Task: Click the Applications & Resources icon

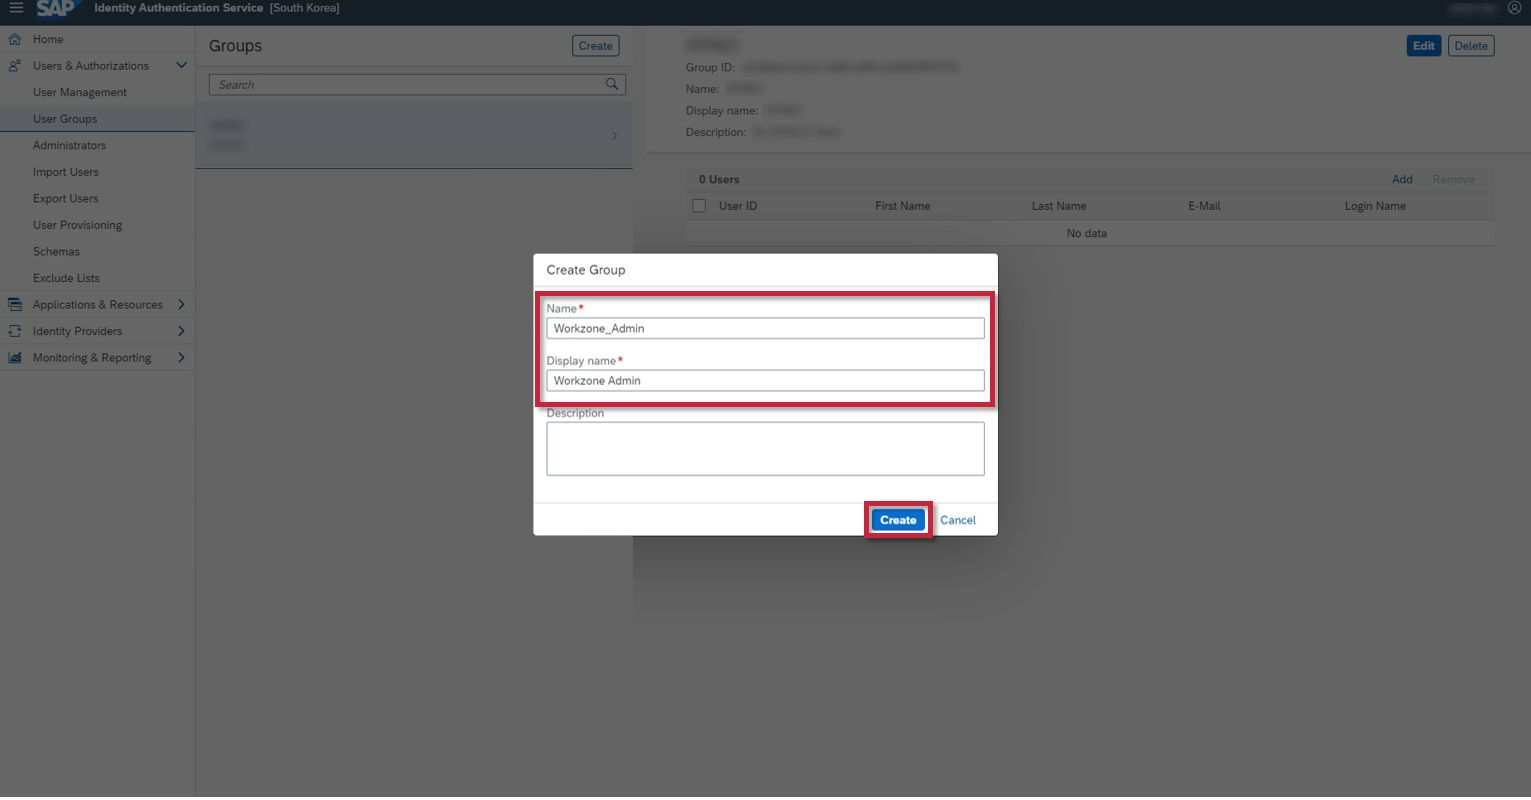Action: click(x=14, y=305)
